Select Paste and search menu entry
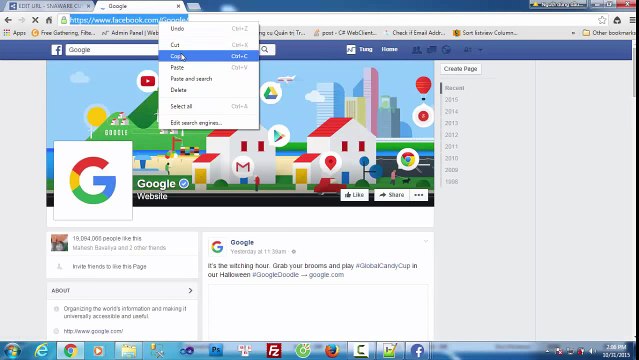 pyautogui.click(x=209, y=79)
